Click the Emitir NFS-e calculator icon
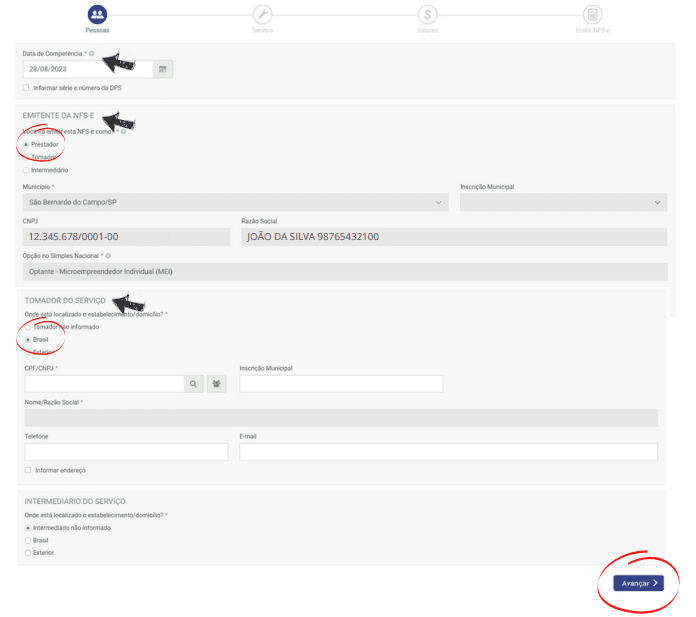This screenshot has width=696, height=617. 593,14
